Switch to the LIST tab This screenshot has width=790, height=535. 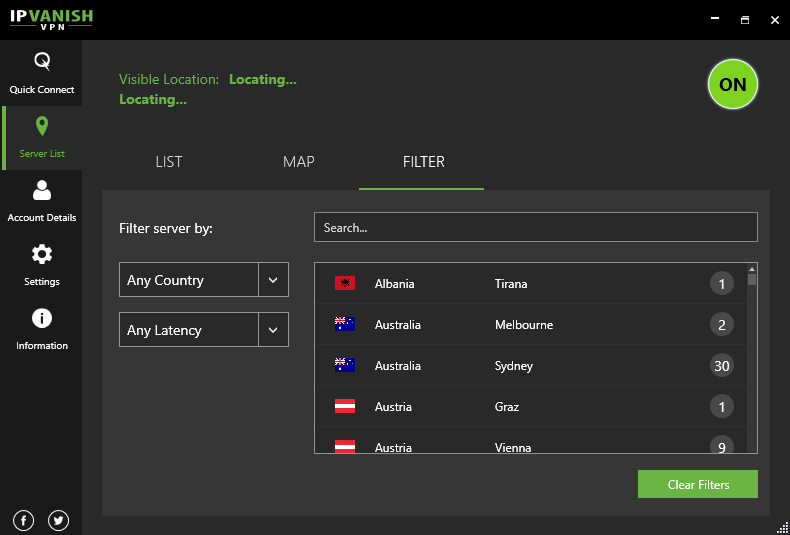169,162
